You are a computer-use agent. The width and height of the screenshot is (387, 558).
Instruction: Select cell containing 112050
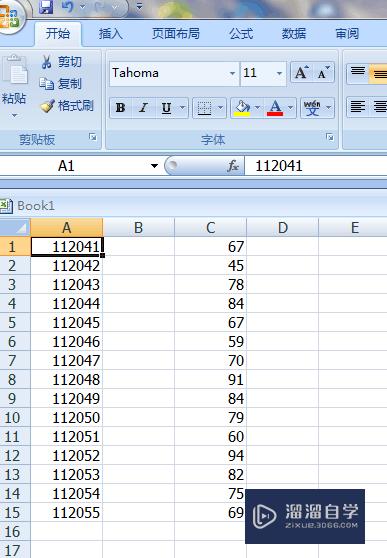(67, 417)
